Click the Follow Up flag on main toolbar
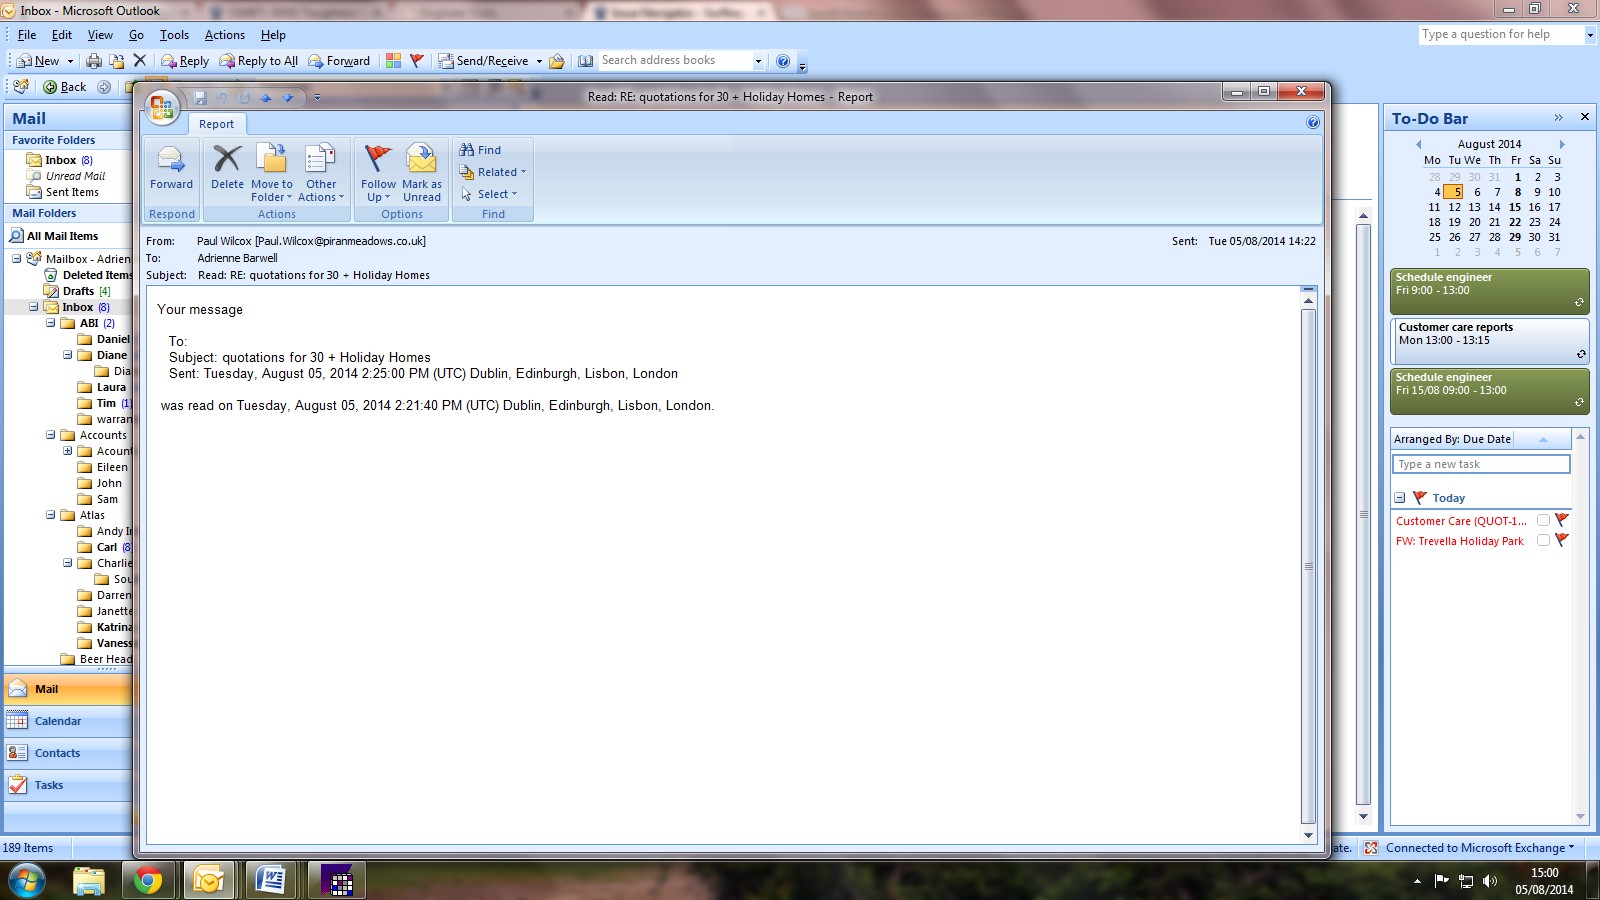The height and width of the screenshot is (900, 1600). (x=417, y=61)
